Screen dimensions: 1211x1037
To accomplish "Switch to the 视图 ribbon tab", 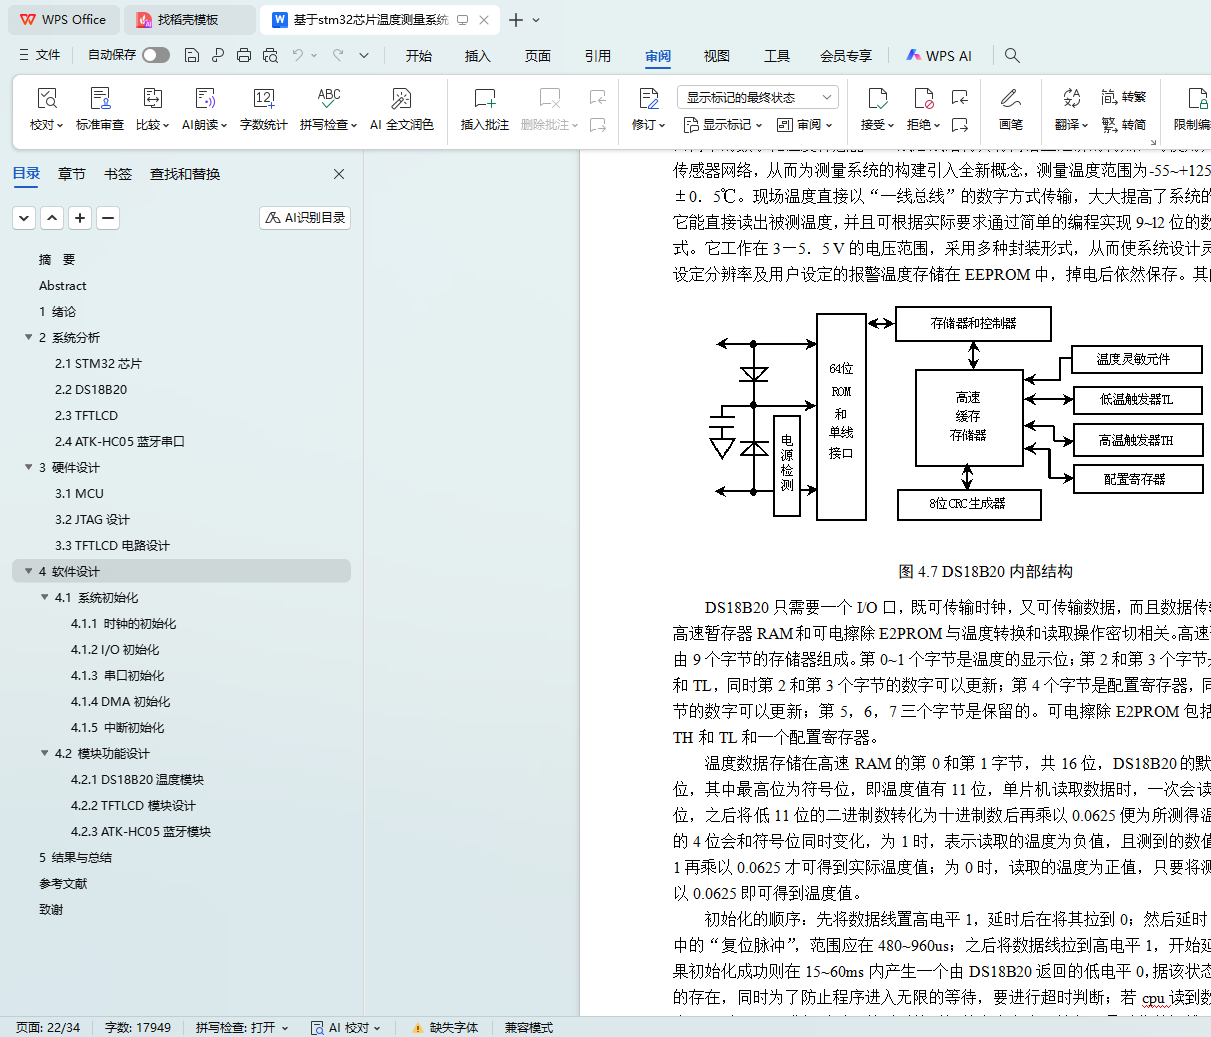I will click(x=716, y=56).
